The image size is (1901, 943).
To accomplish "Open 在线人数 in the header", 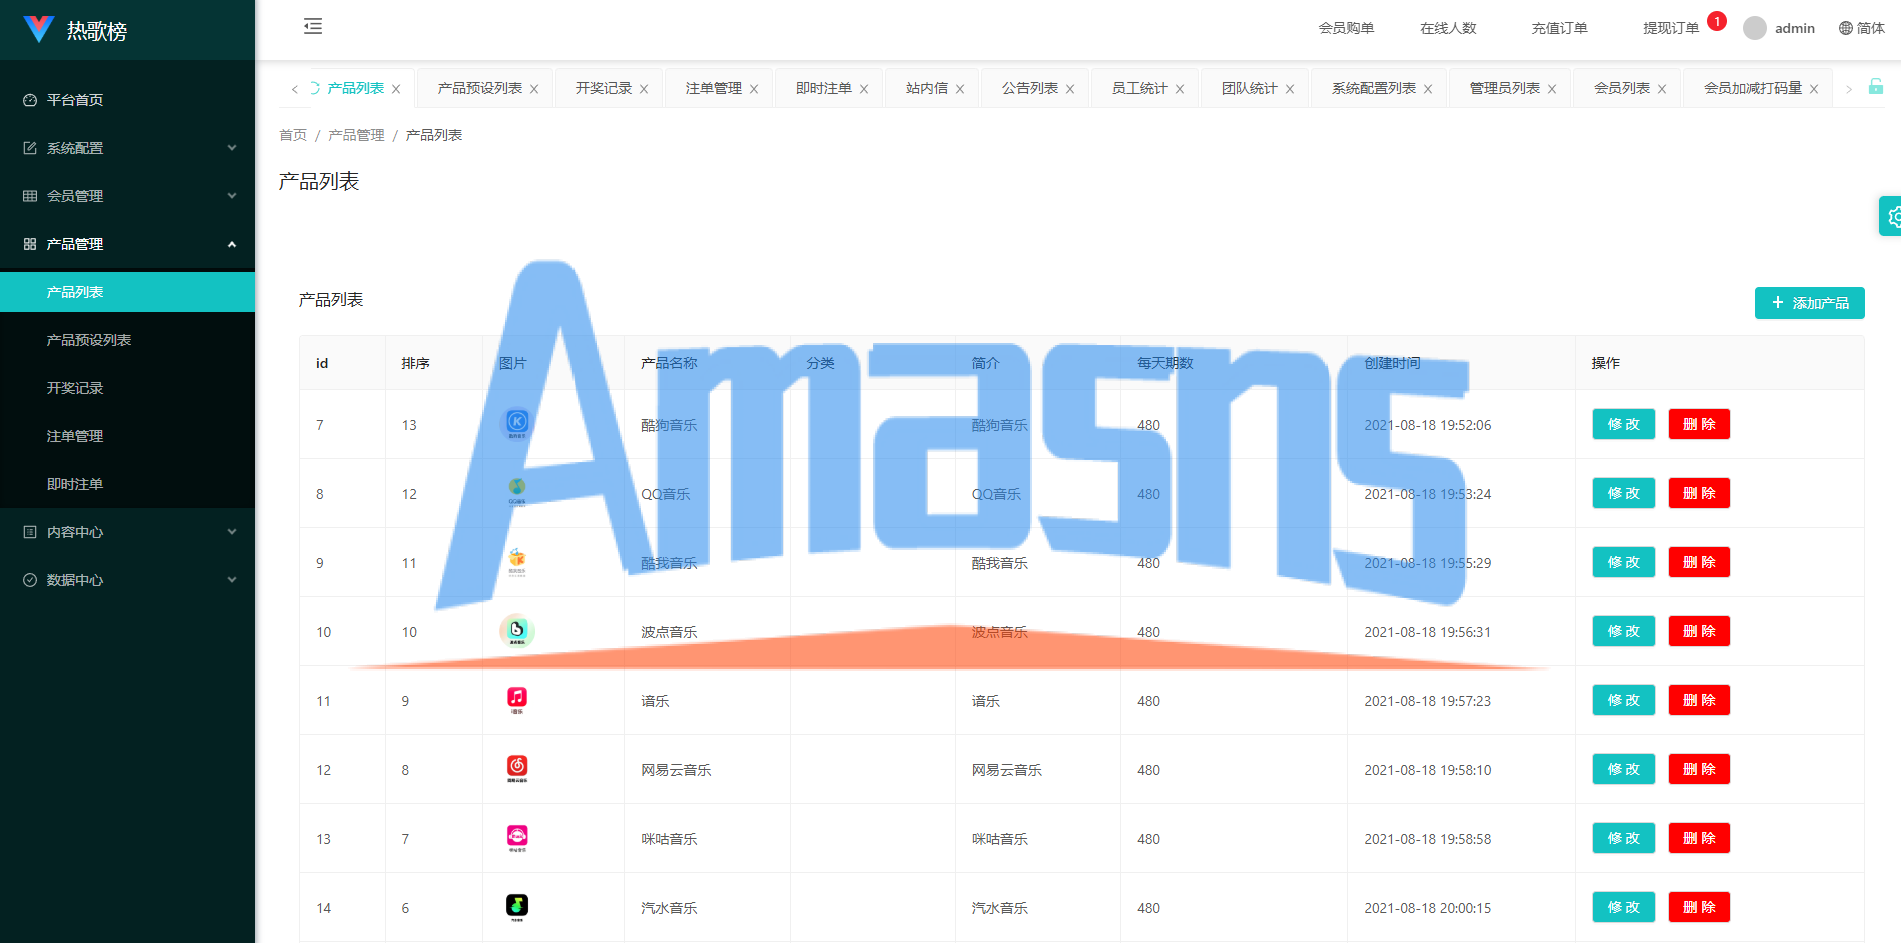I will click(x=1448, y=28).
